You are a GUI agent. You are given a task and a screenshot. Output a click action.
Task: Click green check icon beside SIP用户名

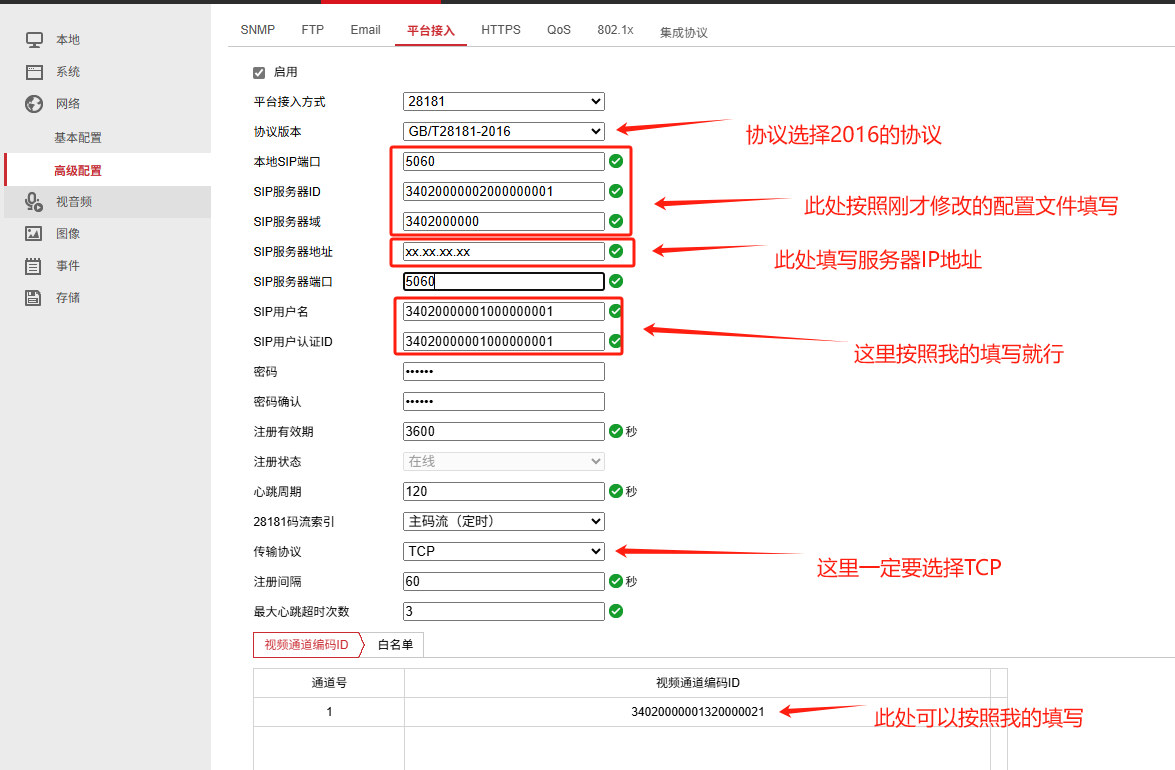click(615, 311)
